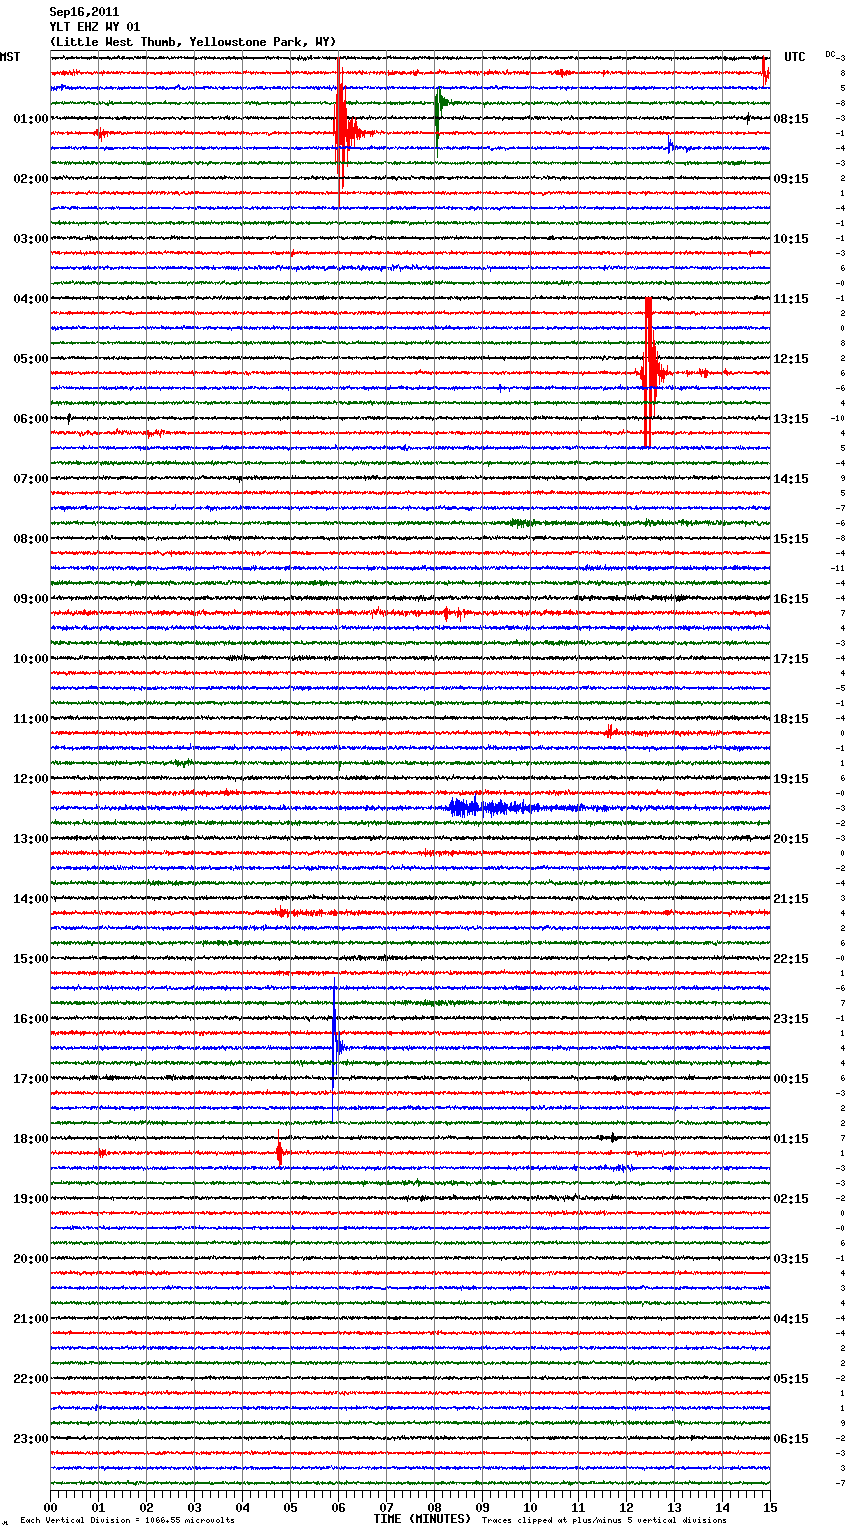Pick the '07:00' MST time label
Screen dimensions: 850x1534
pos(30,479)
